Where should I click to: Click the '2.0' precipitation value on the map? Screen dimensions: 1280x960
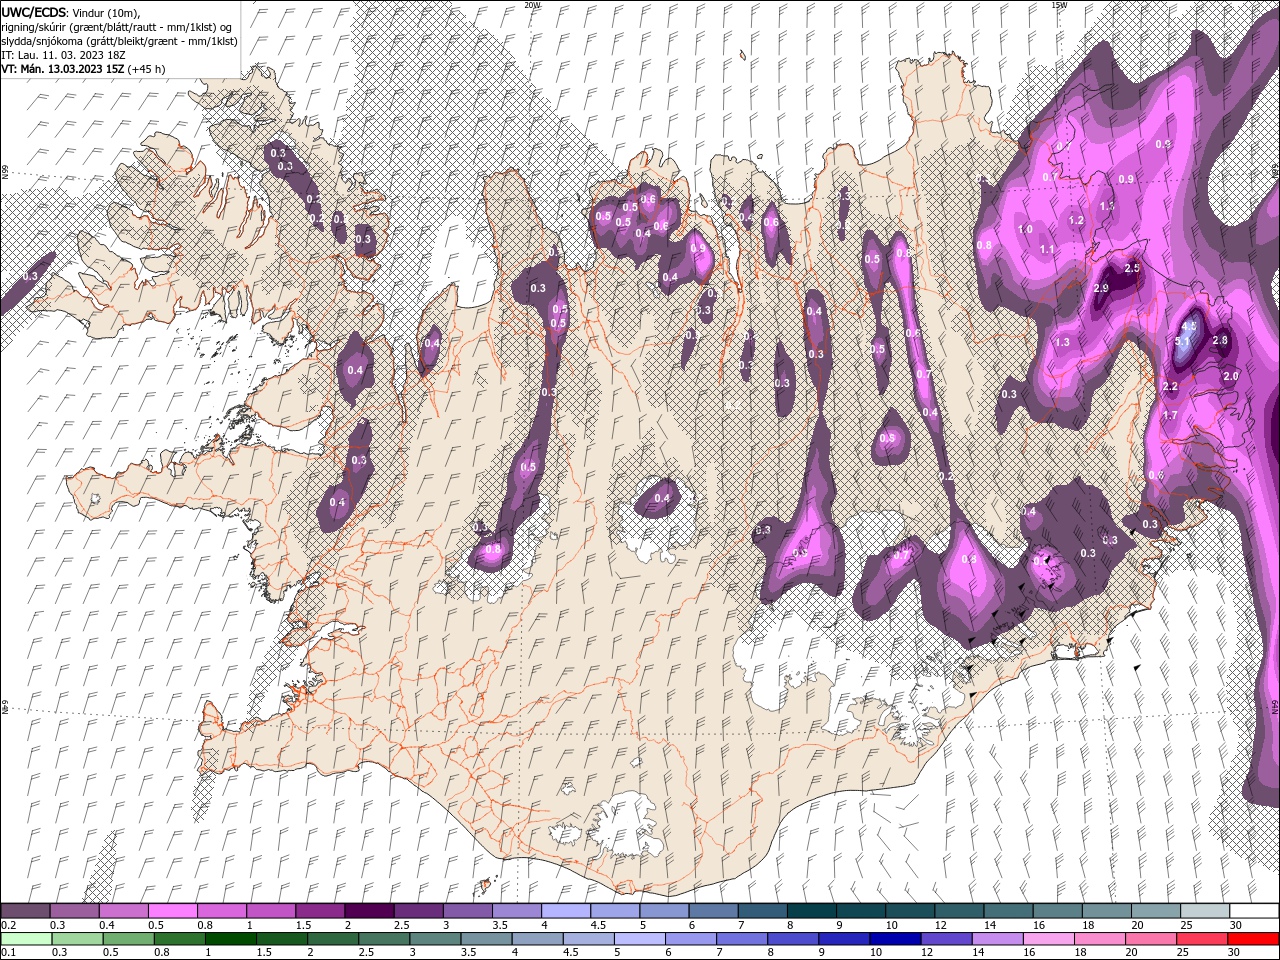1231,376
